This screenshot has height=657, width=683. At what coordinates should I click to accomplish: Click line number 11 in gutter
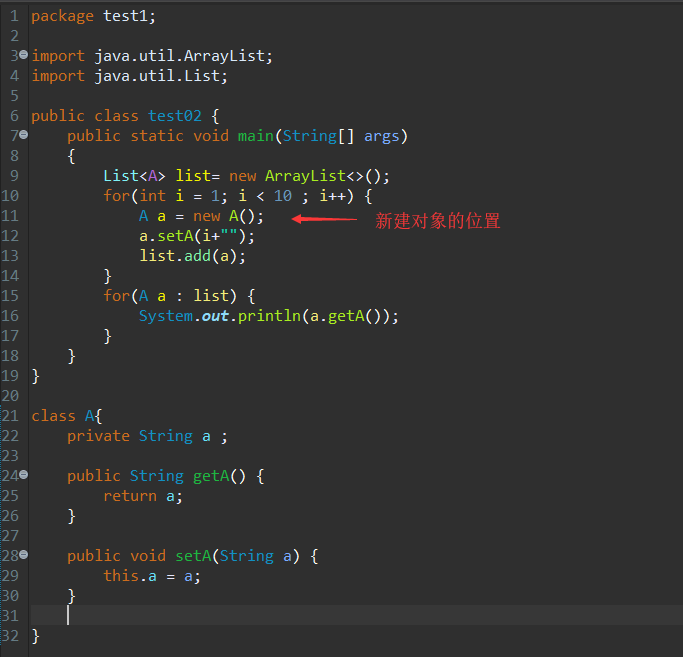pos(10,216)
